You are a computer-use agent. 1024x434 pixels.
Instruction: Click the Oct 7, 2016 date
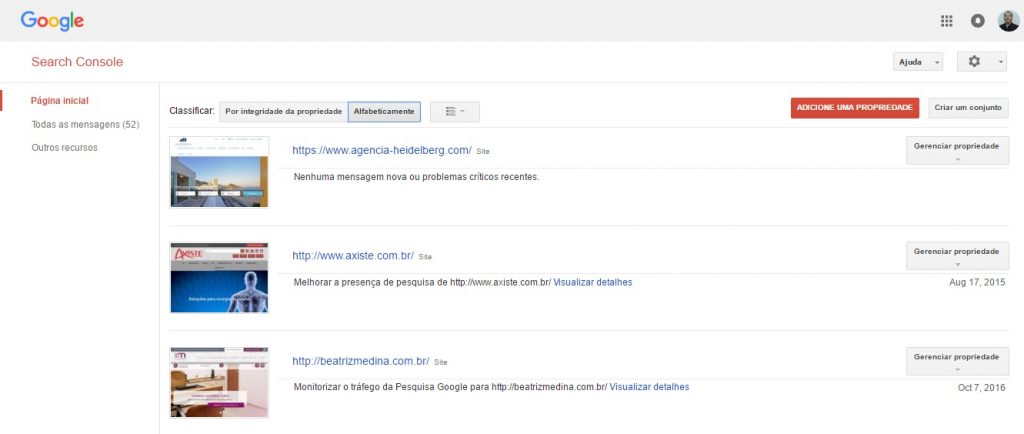tap(982, 387)
